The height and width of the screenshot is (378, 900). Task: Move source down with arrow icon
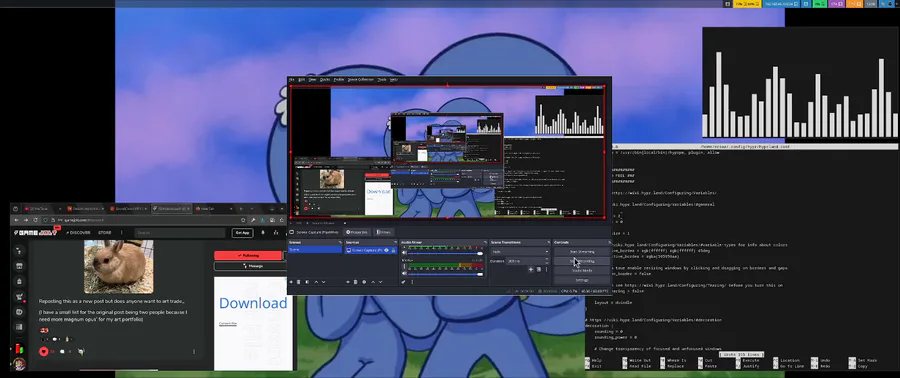(x=380, y=282)
